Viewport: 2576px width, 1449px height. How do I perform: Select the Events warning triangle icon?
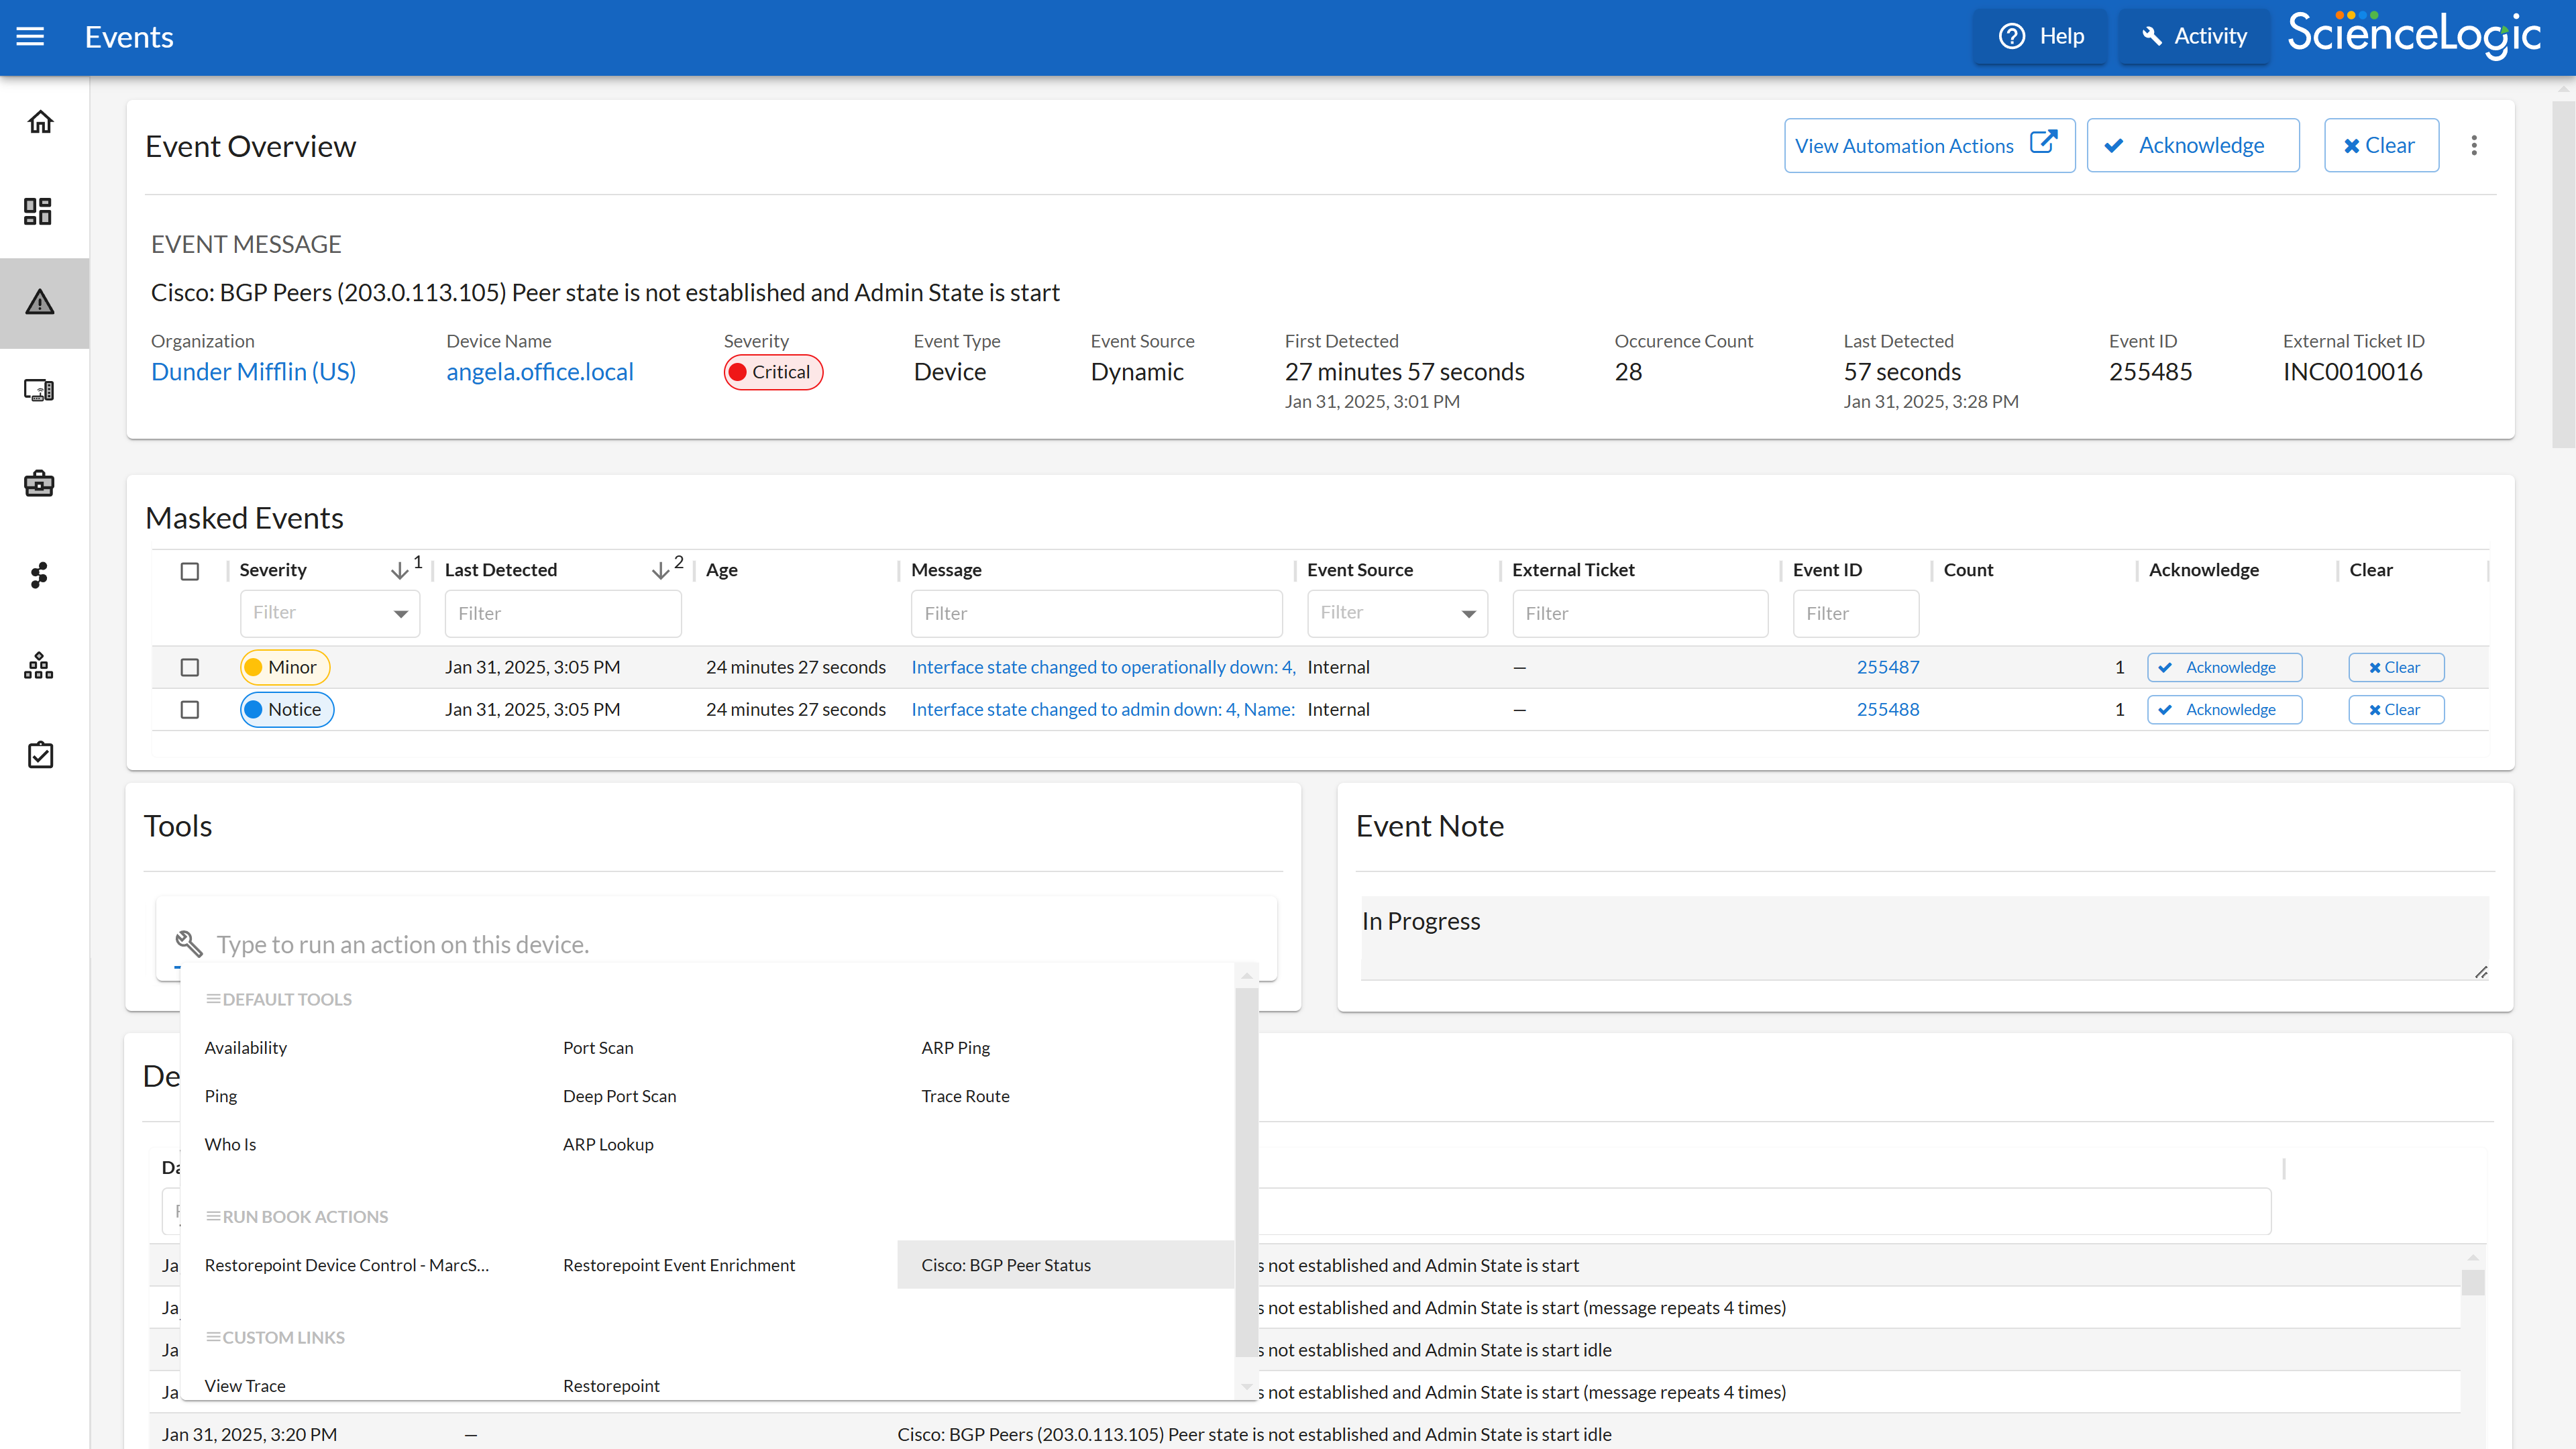40,302
